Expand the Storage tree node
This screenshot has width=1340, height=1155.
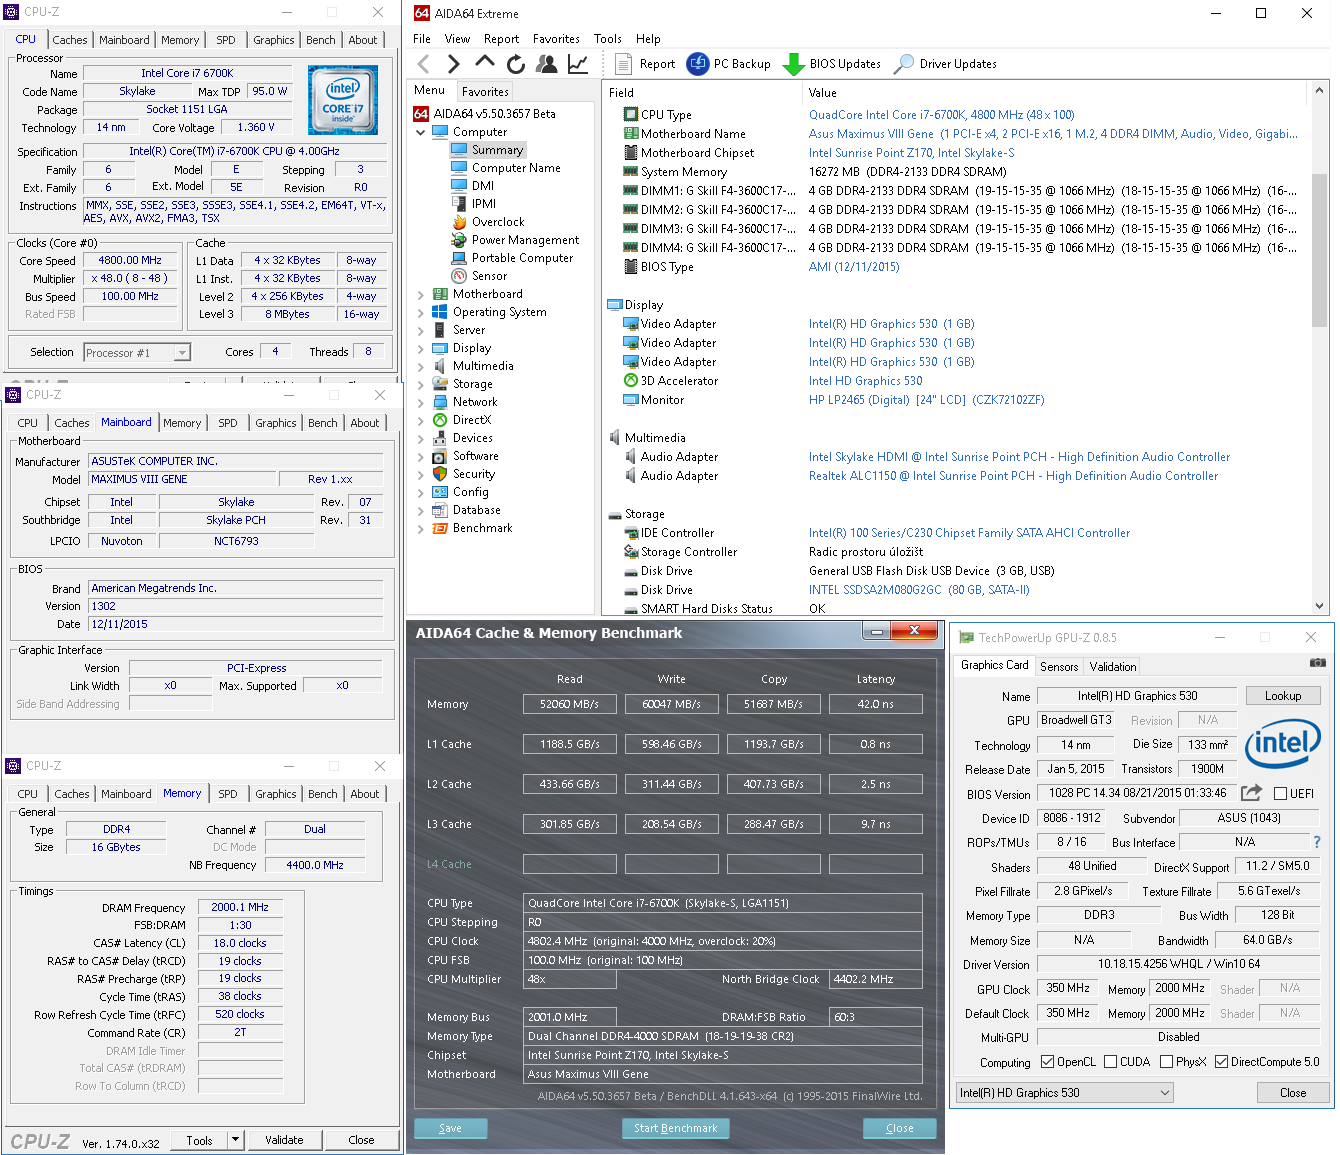pyautogui.click(x=421, y=384)
